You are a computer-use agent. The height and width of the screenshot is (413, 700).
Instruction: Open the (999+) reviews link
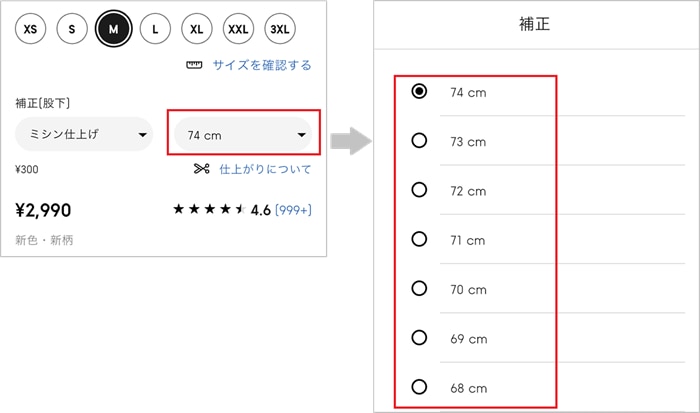coord(293,209)
